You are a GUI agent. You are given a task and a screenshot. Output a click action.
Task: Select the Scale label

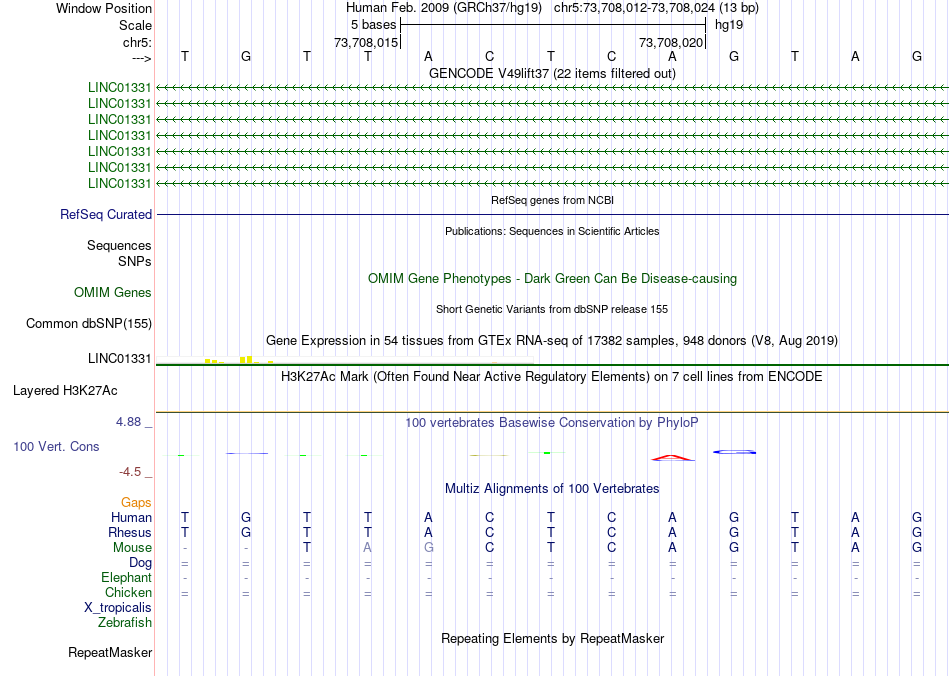tap(135, 25)
